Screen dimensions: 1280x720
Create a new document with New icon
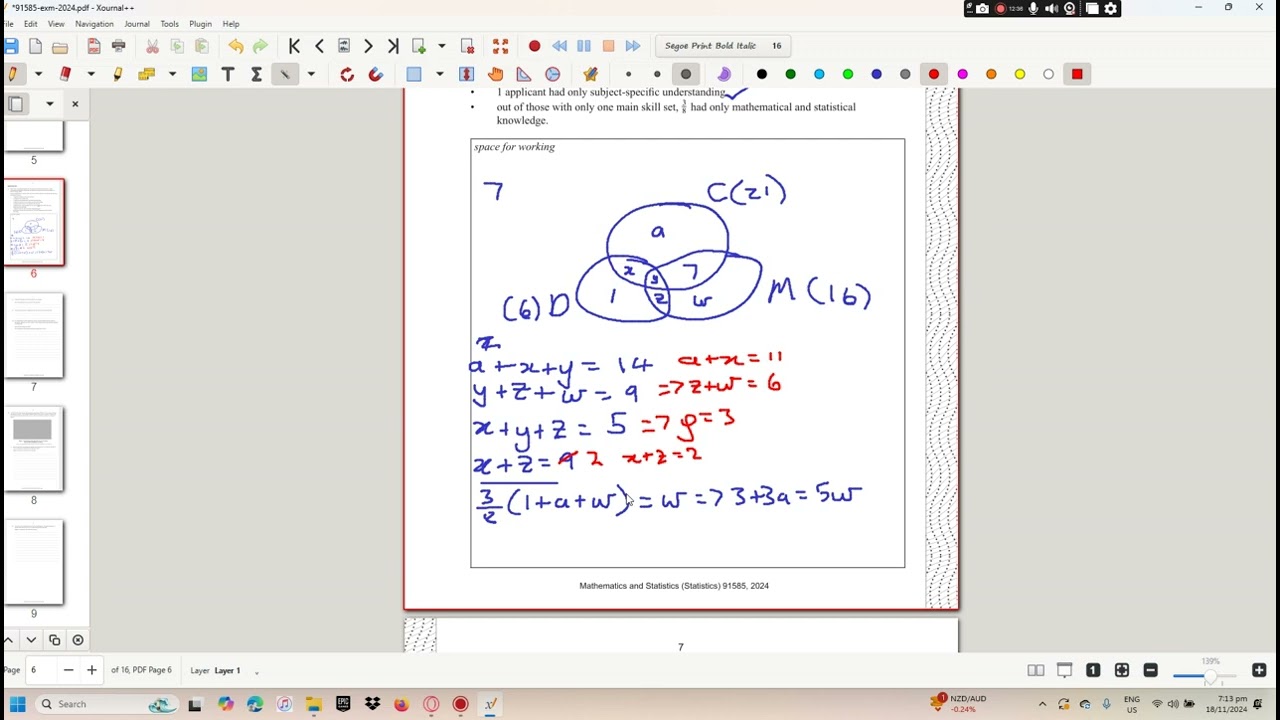point(36,46)
